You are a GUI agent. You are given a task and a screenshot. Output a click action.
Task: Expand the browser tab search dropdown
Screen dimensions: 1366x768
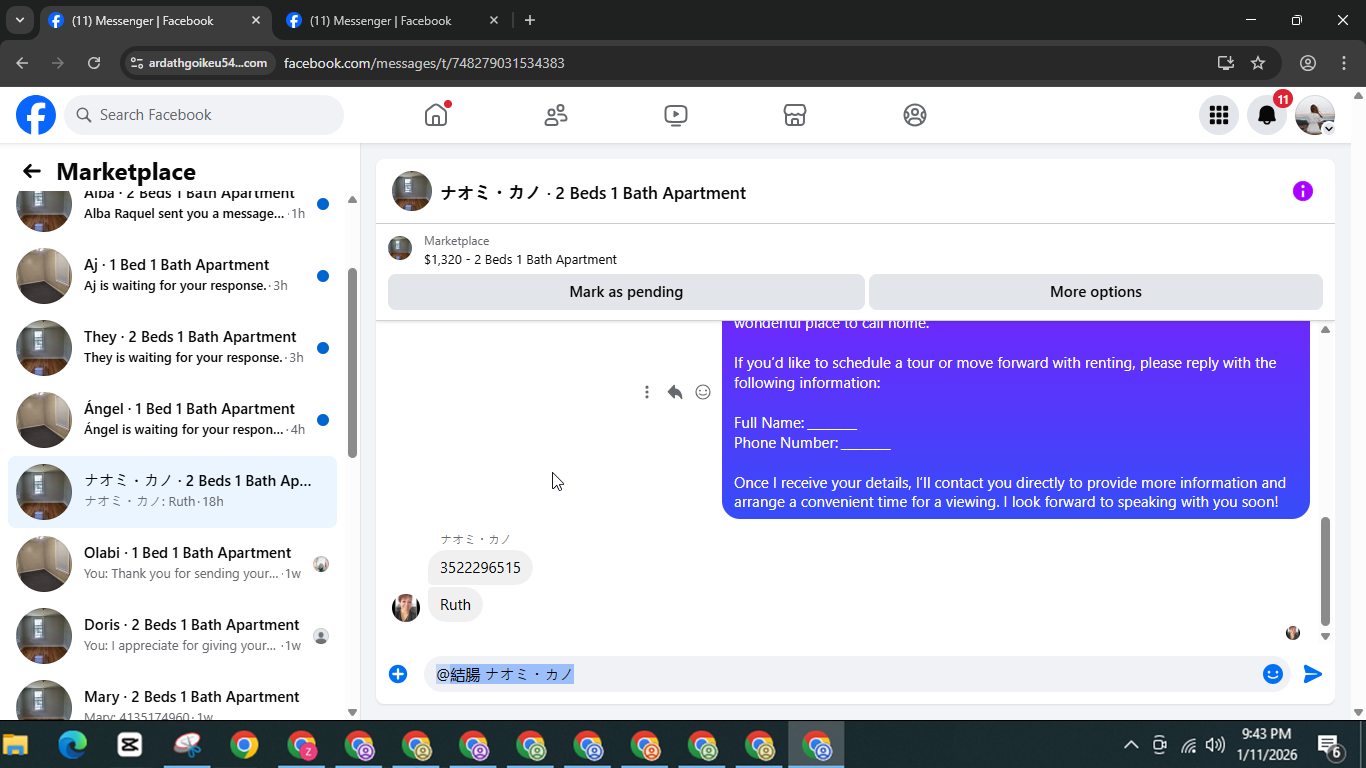pos(19,20)
